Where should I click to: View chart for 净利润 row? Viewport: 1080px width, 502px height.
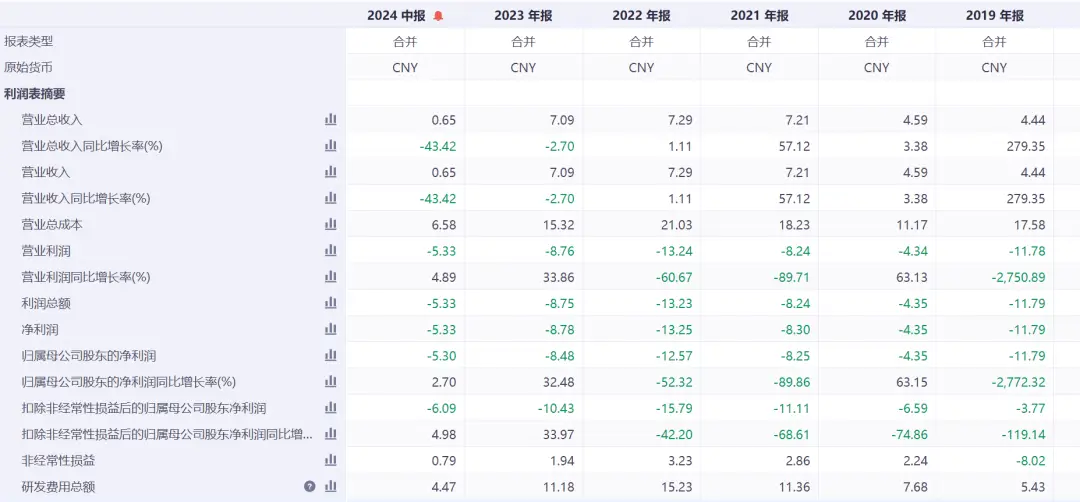(330, 330)
